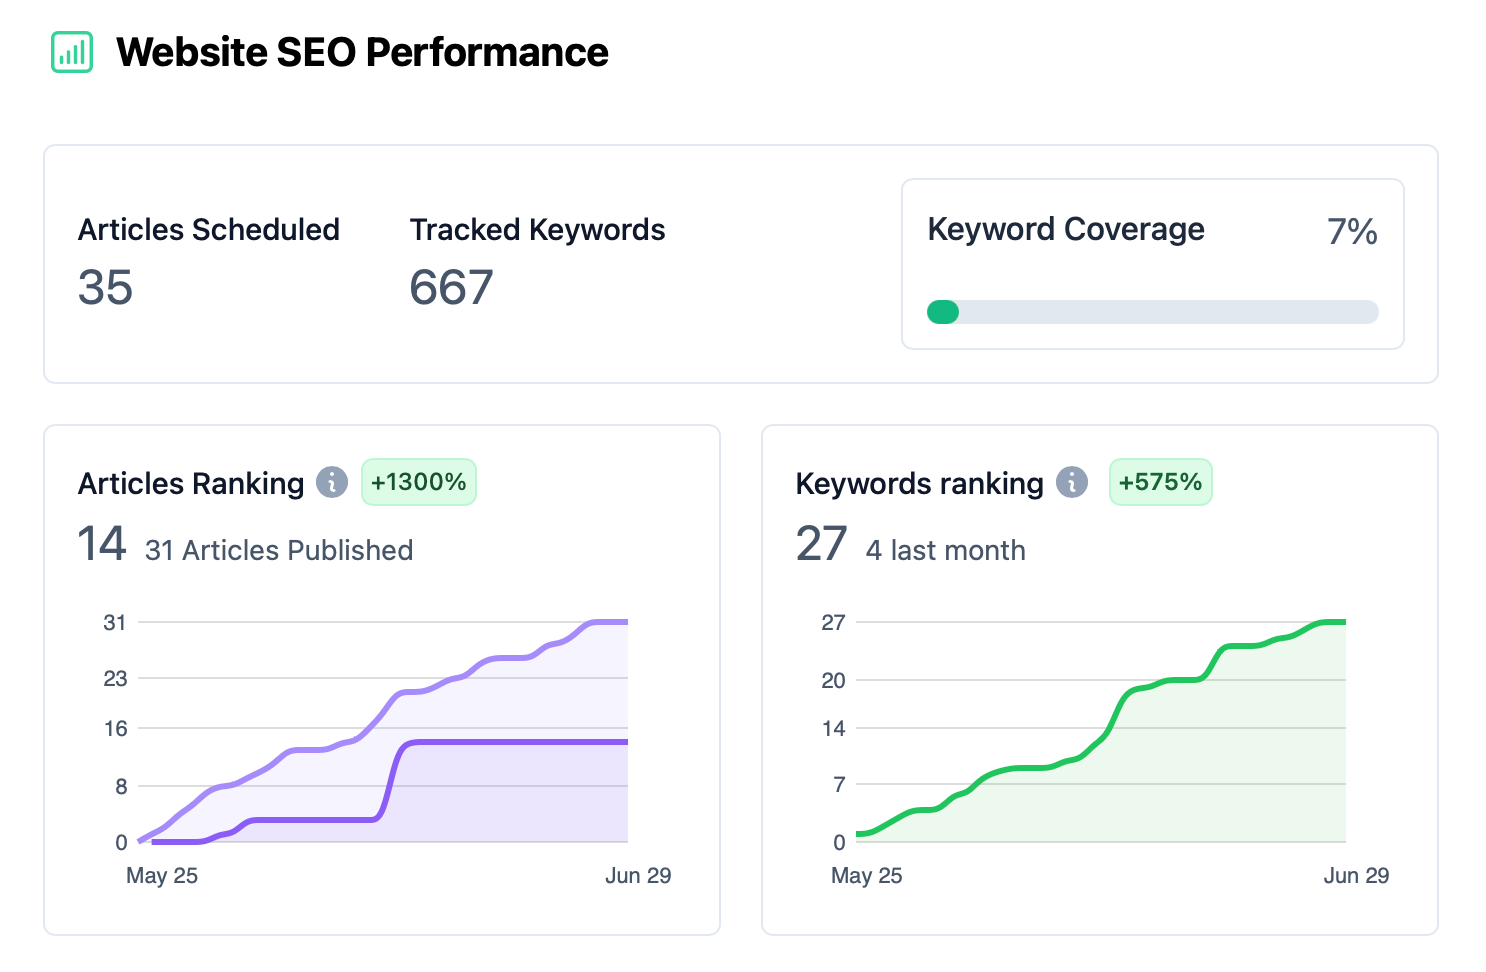Click the Articles Ranking title text
Viewport: 1486px width, 972px height.
point(191,483)
